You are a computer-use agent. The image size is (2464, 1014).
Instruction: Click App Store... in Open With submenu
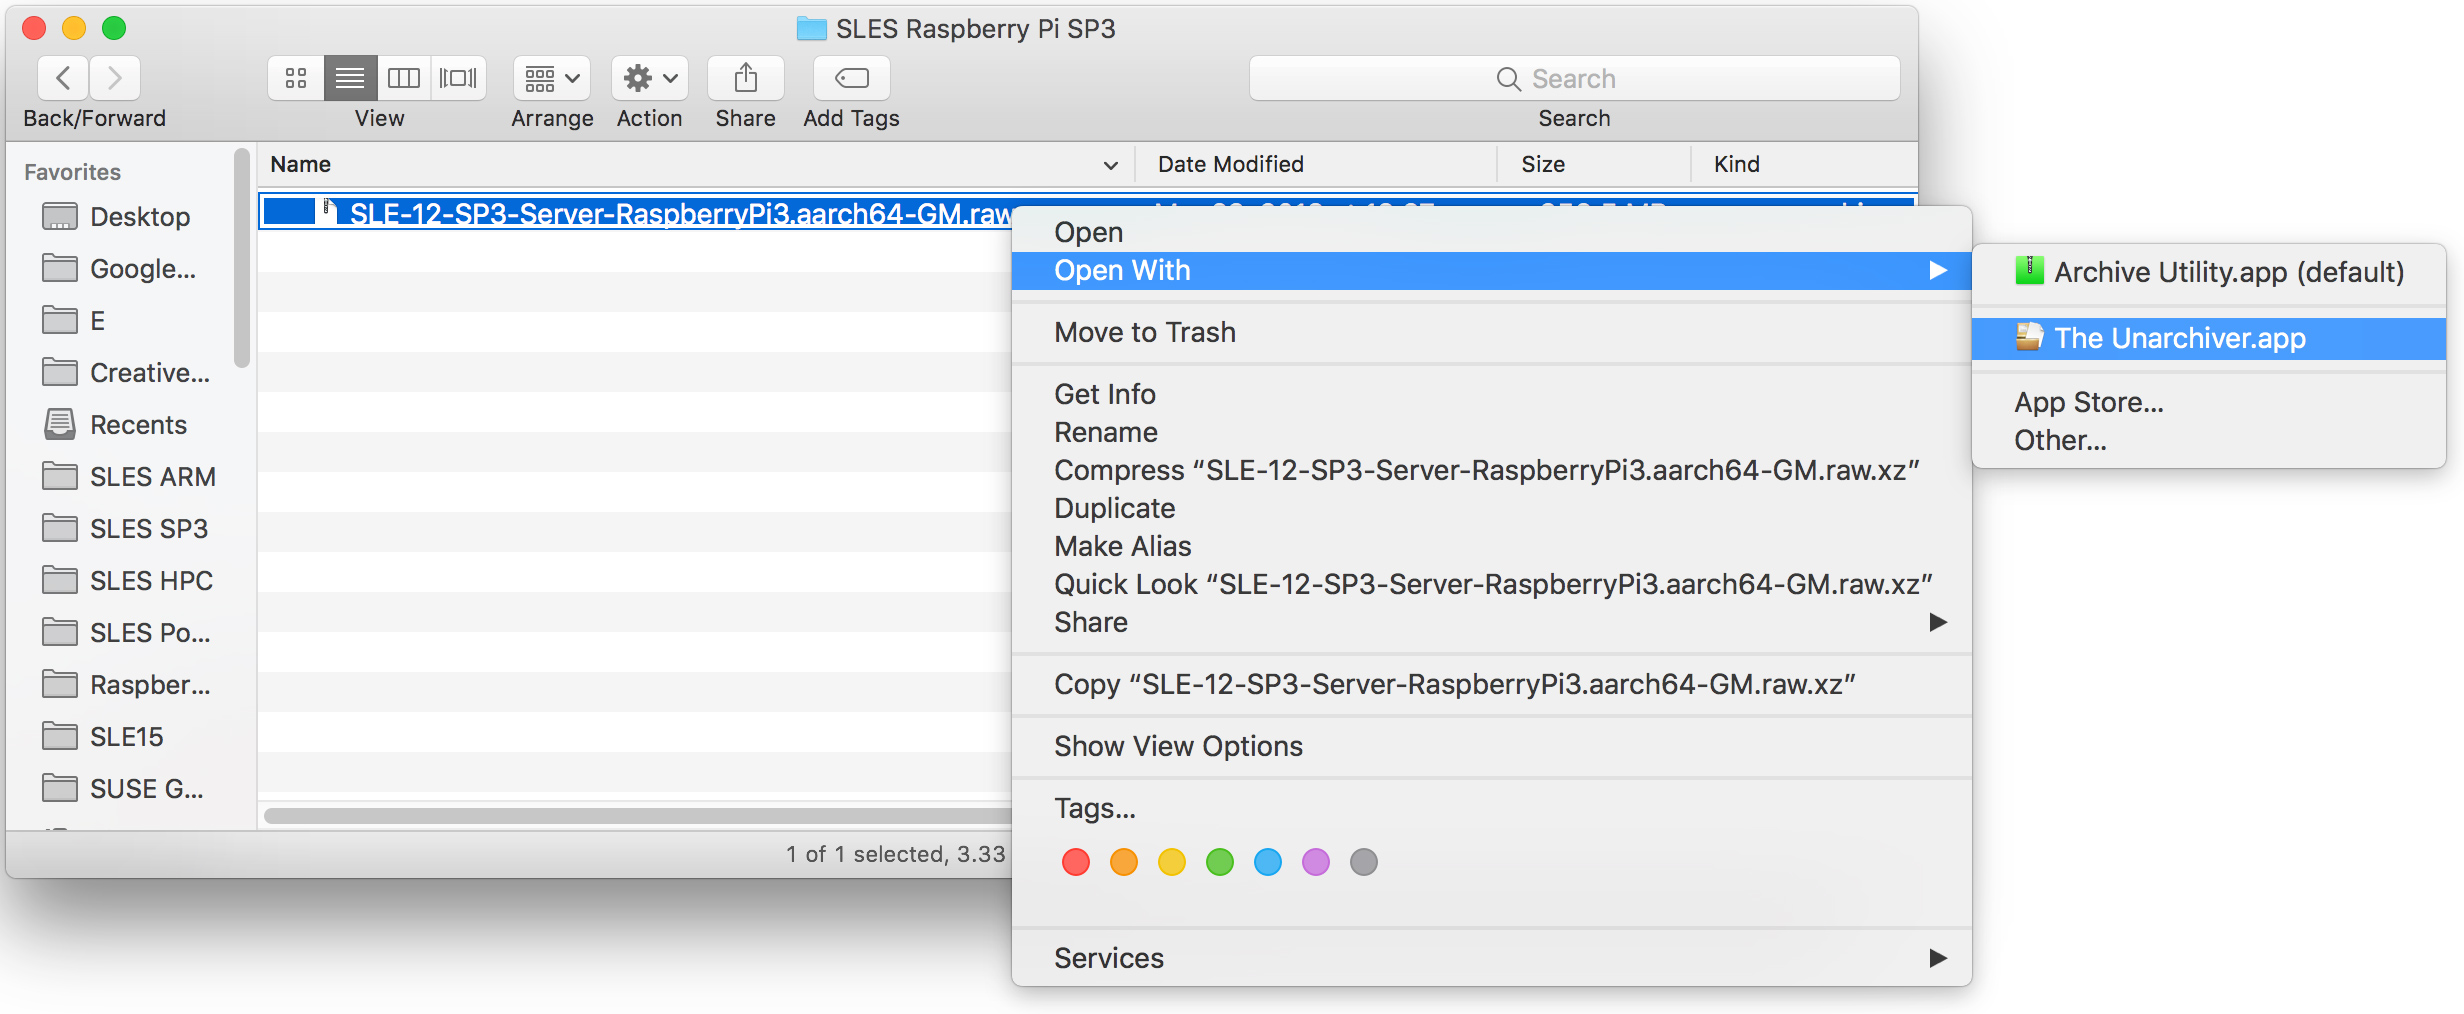(x=2088, y=402)
